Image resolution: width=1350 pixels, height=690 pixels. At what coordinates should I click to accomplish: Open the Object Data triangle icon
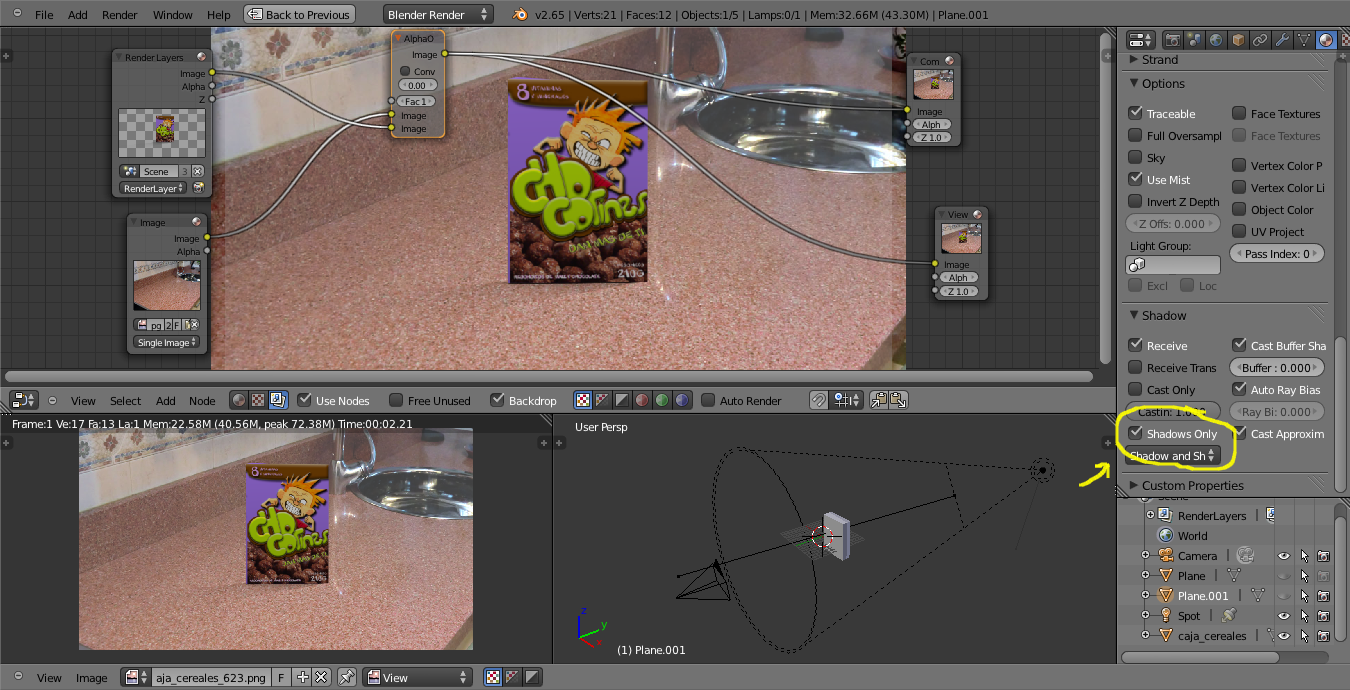coord(1304,40)
